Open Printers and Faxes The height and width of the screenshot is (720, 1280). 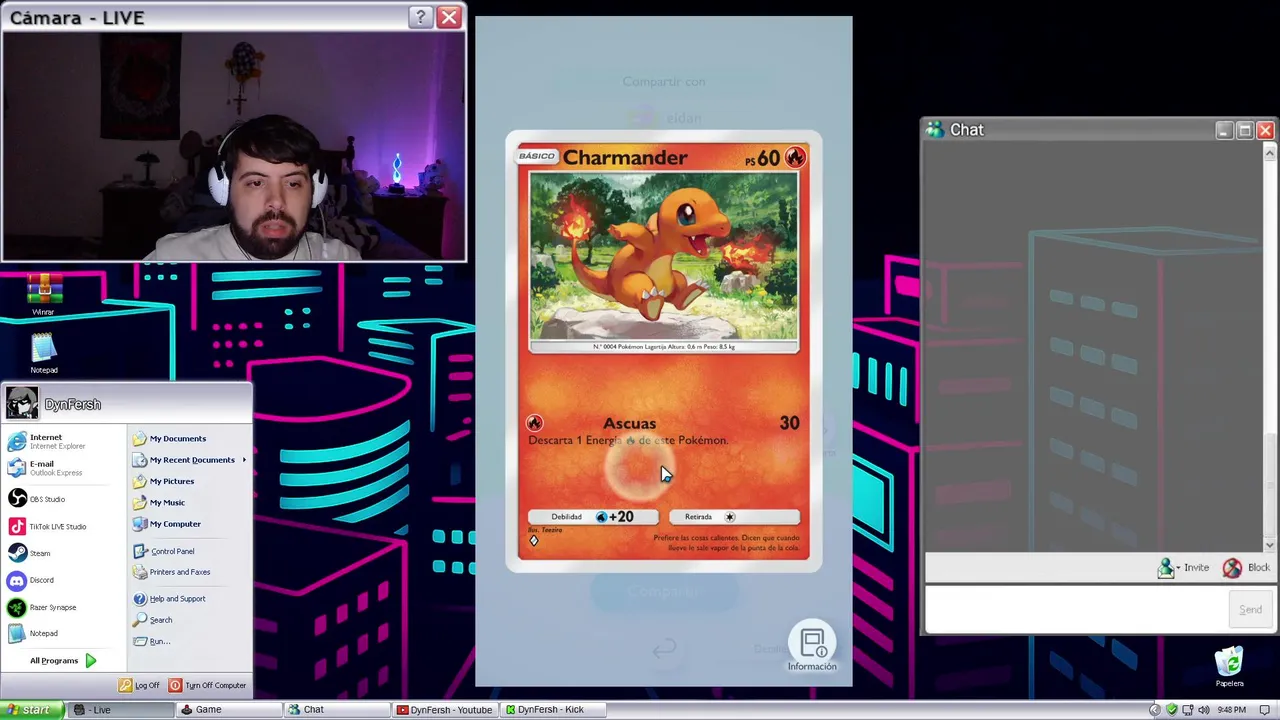tap(172, 572)
